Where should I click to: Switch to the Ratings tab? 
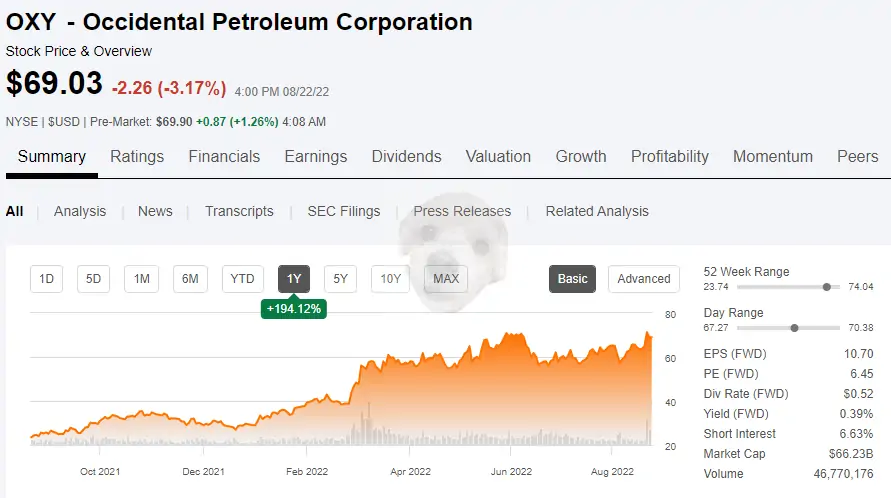[137, 156]
